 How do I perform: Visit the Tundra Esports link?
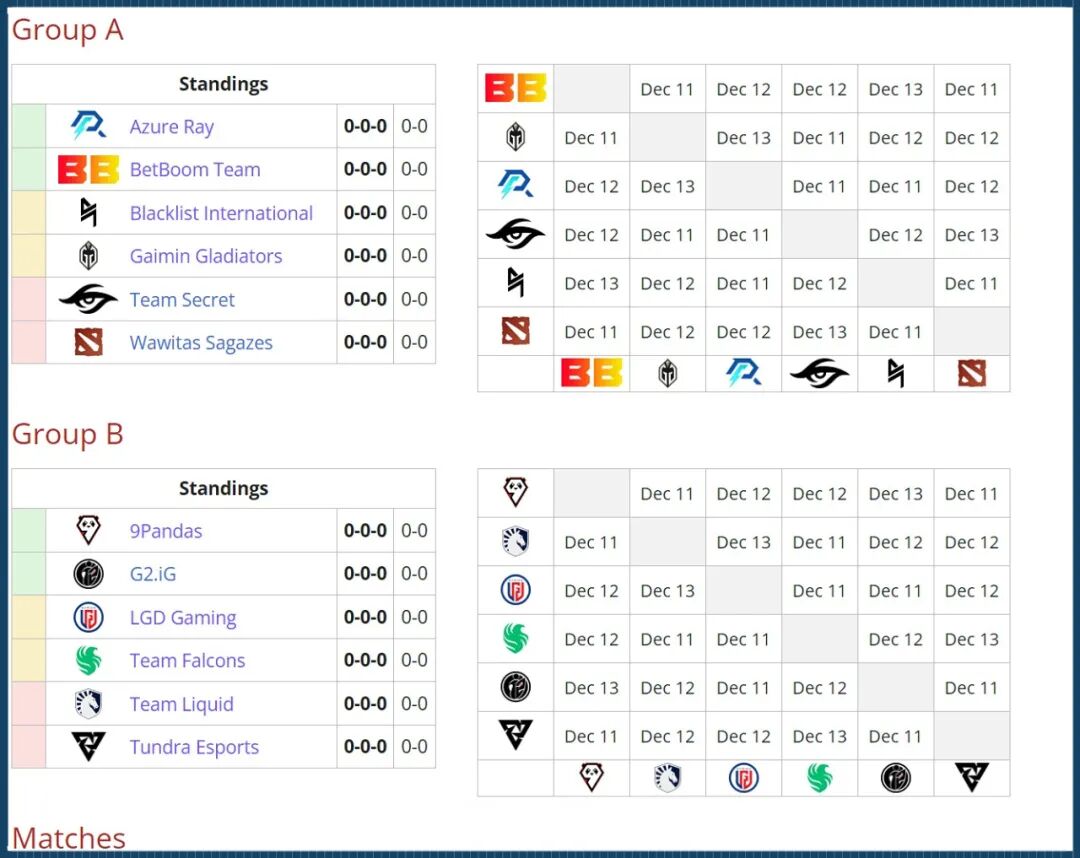[194, 747]
